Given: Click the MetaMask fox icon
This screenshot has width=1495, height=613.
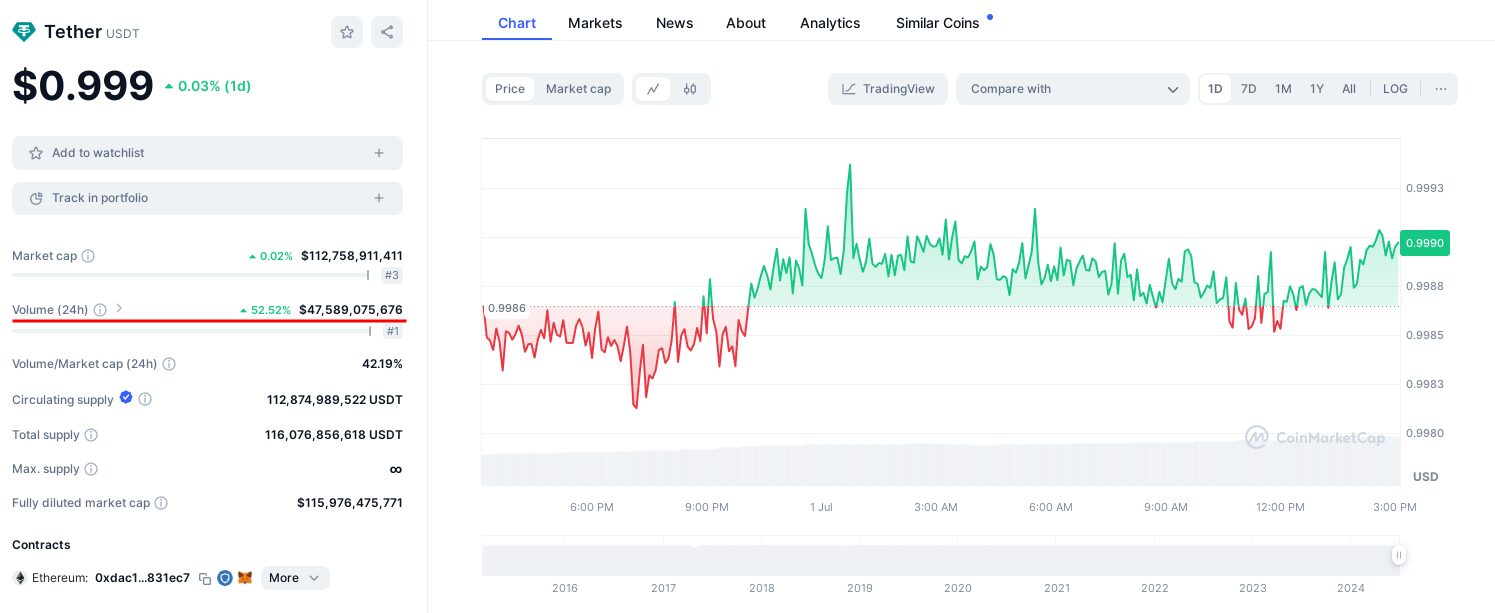Looking at the screenshot, I should pyautogui.click(x=245, y=578).
